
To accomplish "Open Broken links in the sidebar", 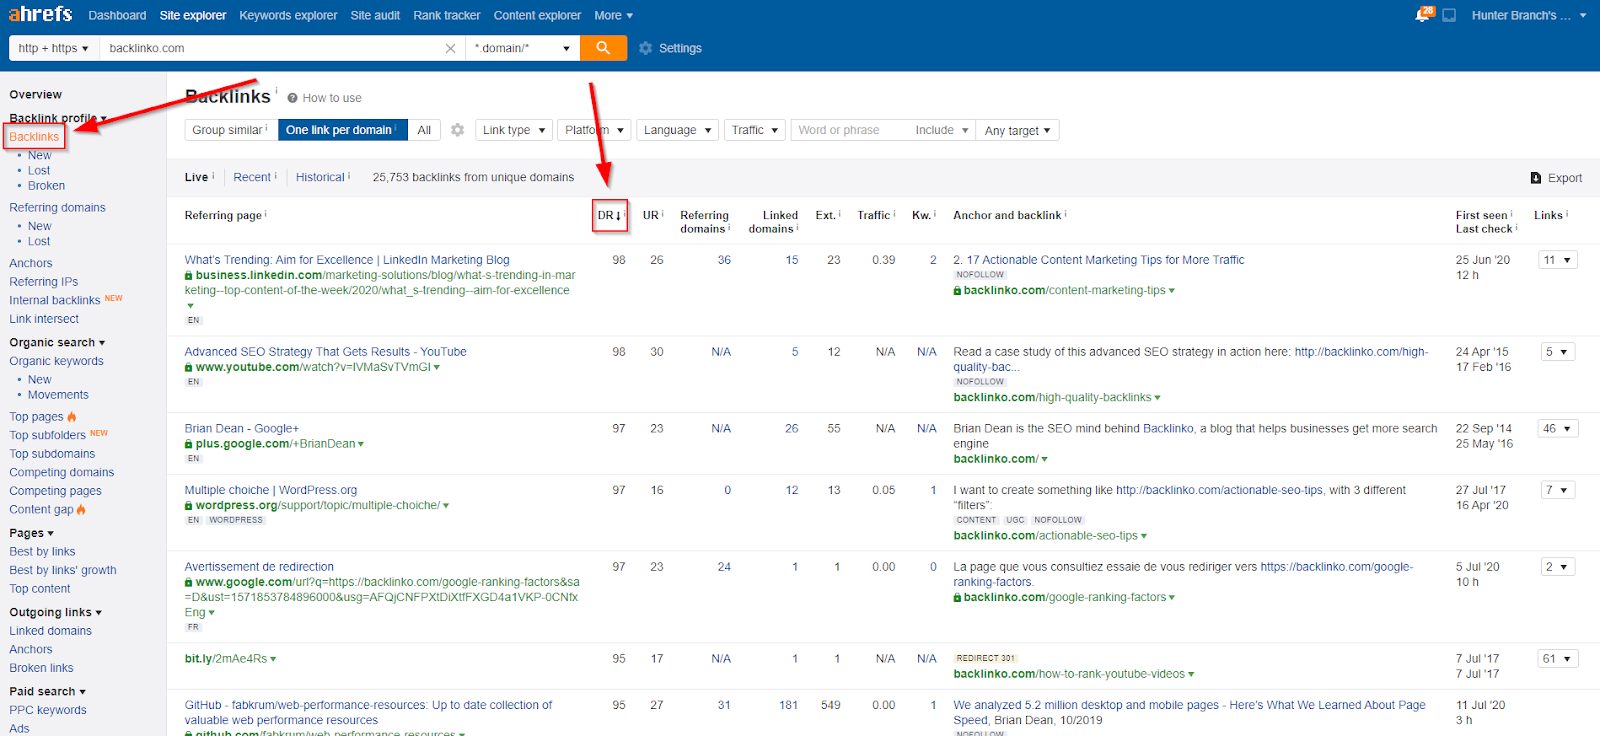I will click(41, 669).
